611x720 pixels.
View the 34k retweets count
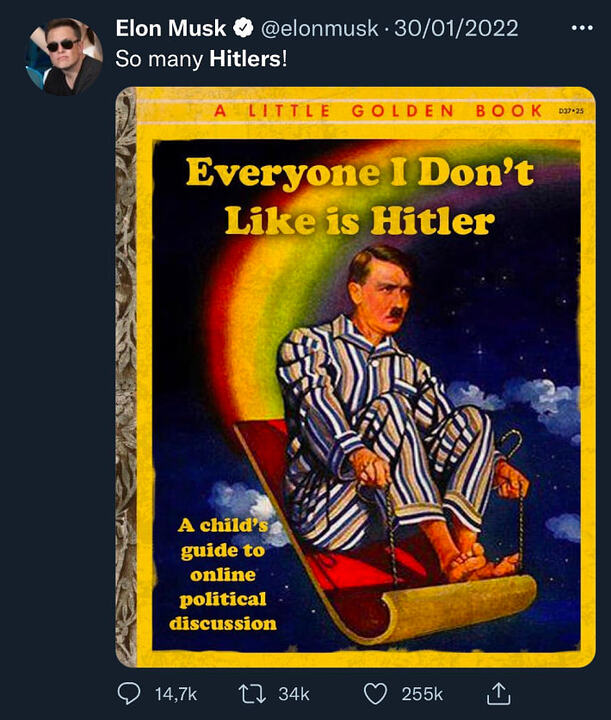(294, 694)
